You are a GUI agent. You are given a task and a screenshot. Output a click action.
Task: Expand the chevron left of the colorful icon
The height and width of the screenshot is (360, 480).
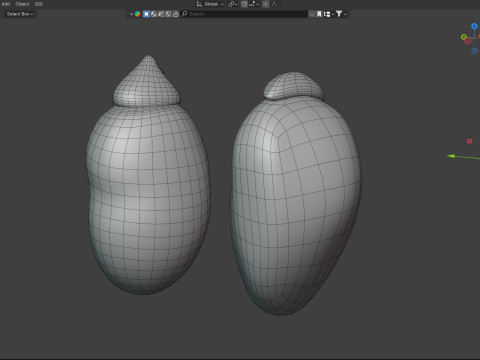tap(131, 14)
